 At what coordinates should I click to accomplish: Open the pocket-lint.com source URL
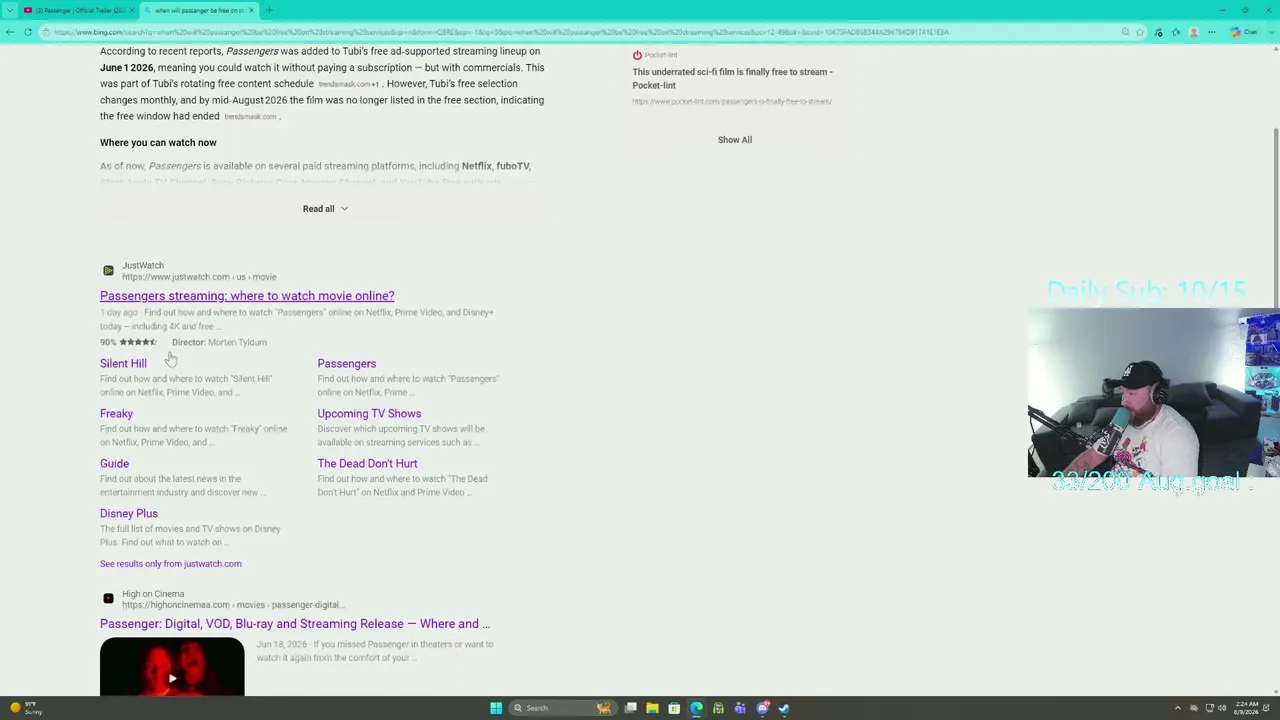tap(732, 101)
